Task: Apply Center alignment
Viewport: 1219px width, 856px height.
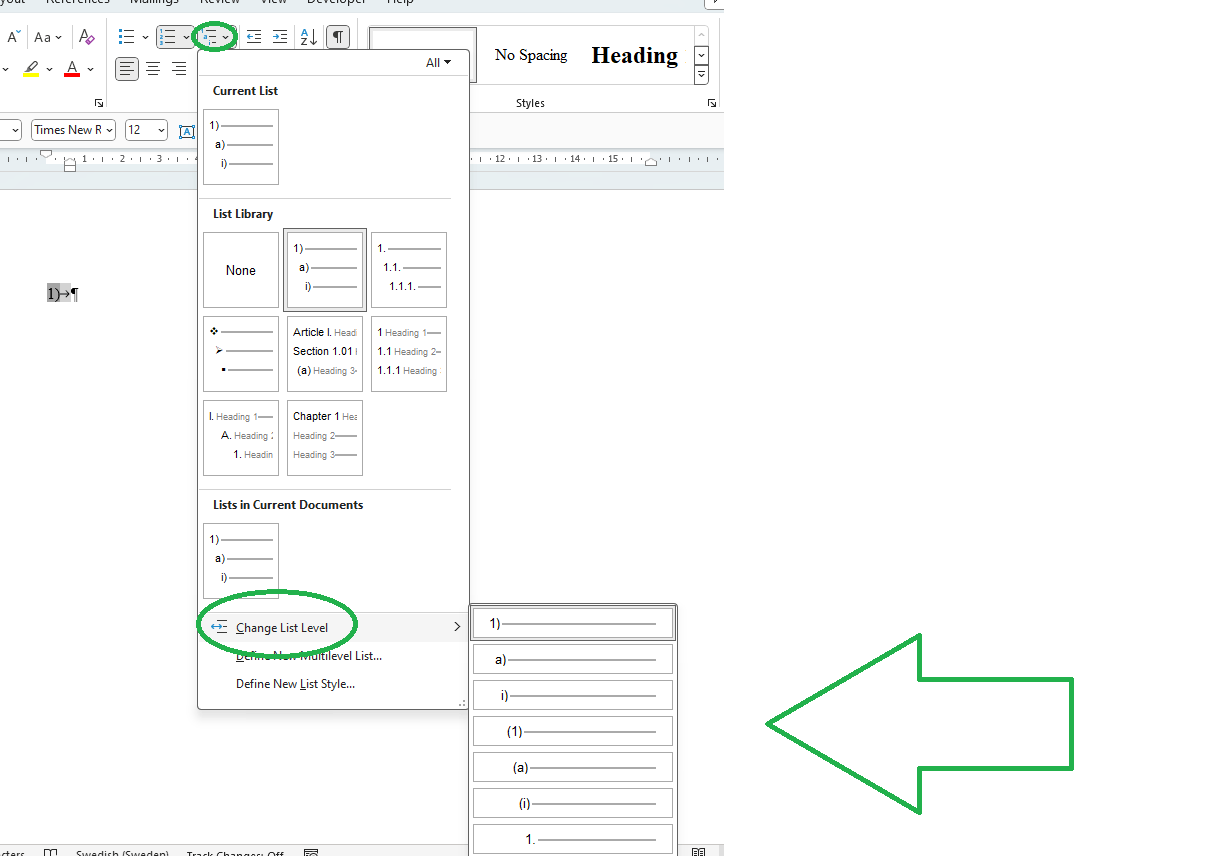Action: pos(152,68)
